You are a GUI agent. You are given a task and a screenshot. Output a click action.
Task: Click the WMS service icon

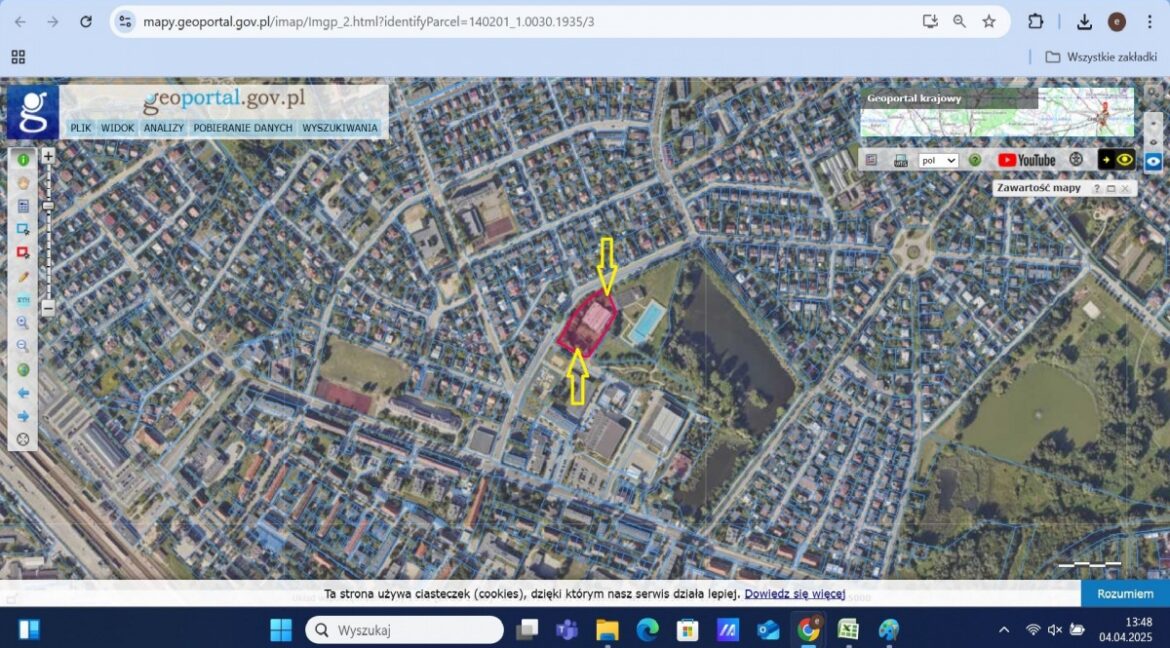click(901, 160)
